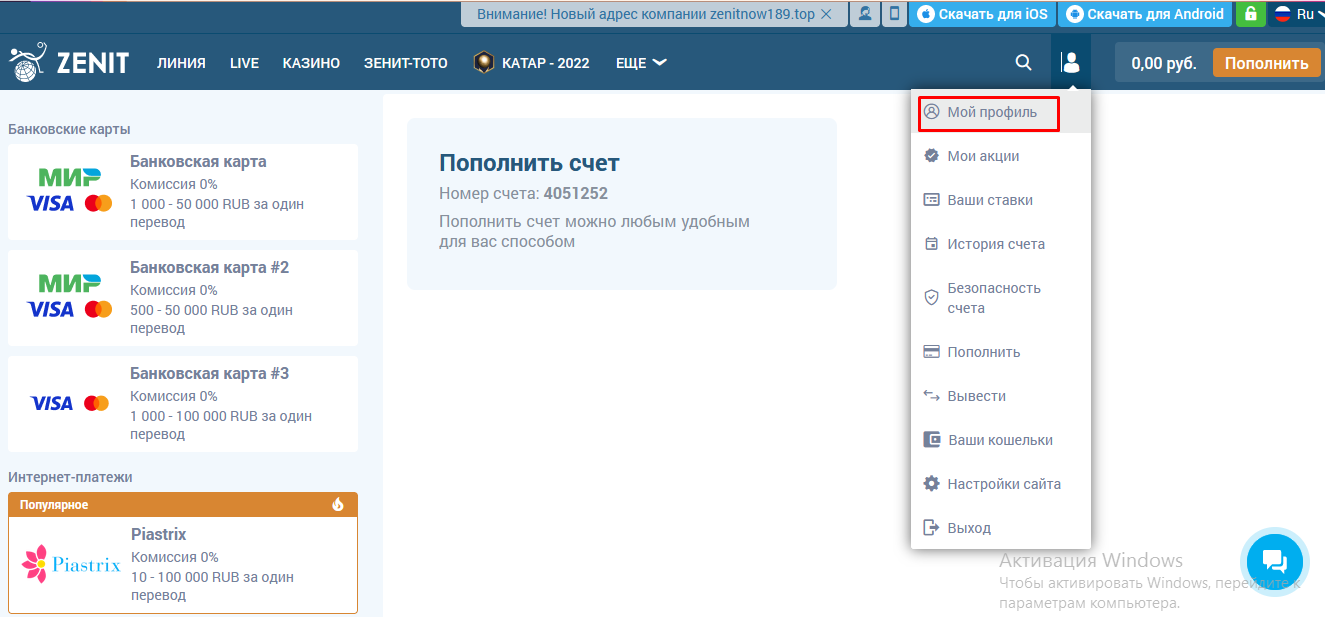
Task: Select Мой профиль from the menu
Action: coord(991,112)
